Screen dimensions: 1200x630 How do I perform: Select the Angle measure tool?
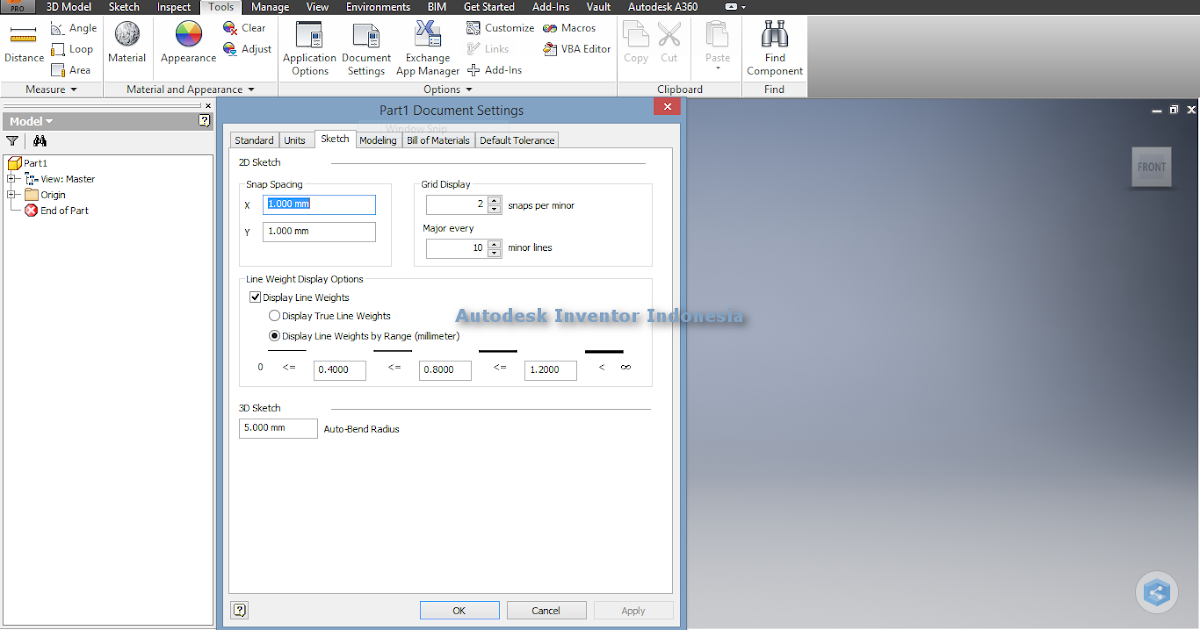click(73, 27)
